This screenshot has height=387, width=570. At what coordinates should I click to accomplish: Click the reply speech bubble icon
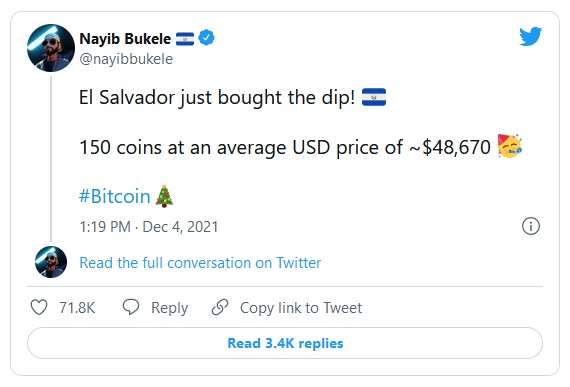[131, 307]
